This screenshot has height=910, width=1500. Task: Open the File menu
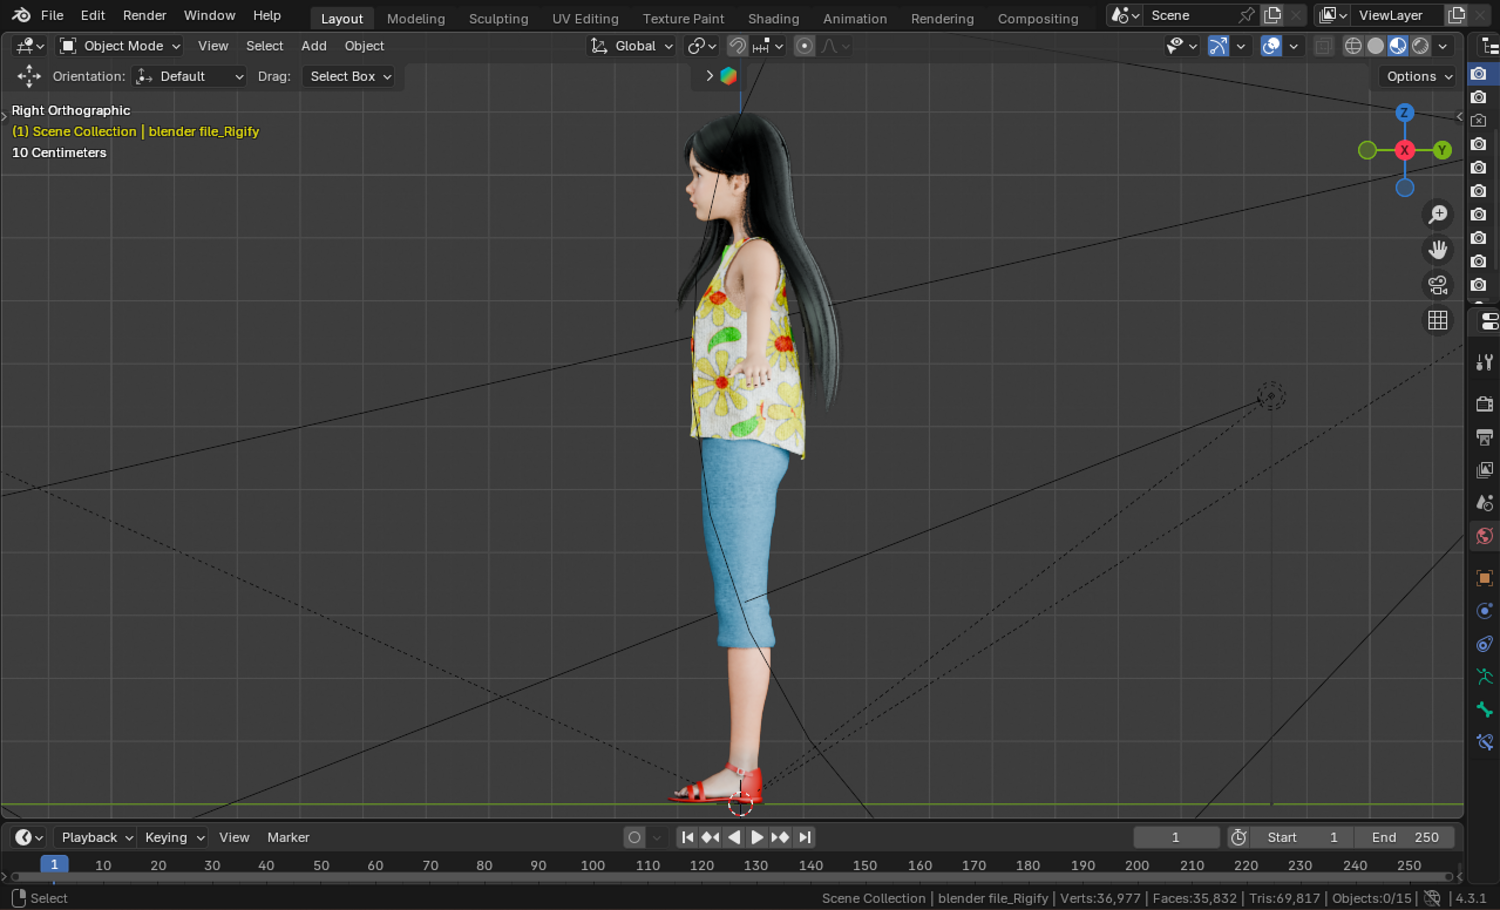tap(52, 15)
